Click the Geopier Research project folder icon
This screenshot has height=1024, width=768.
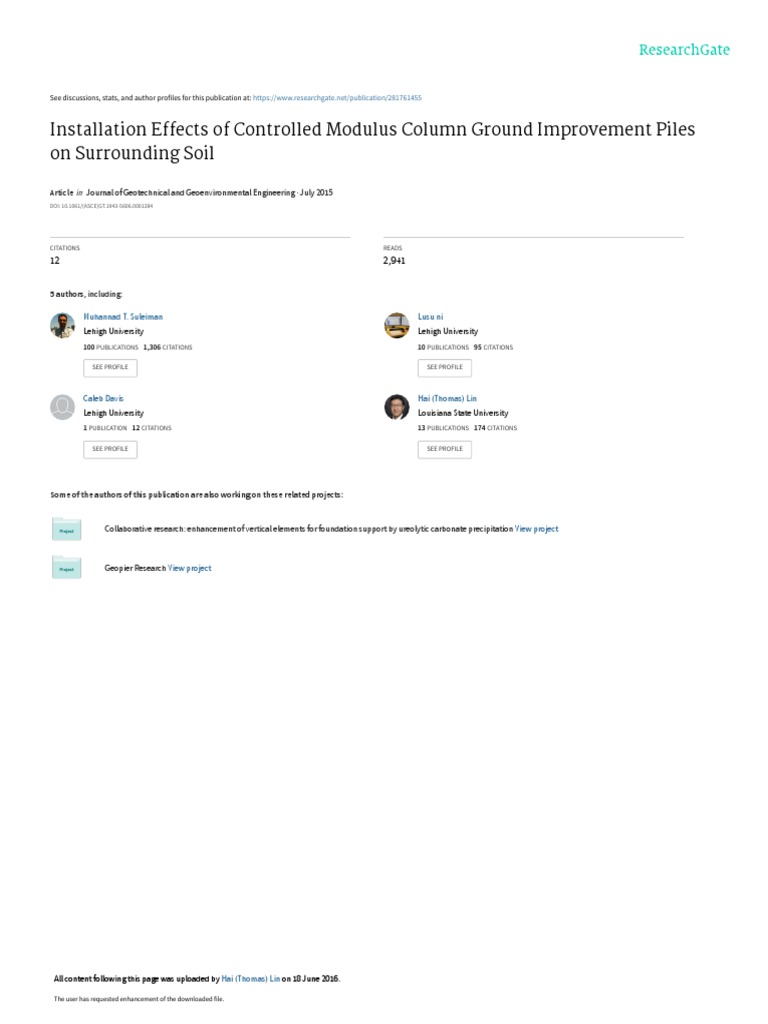point(66,568)
